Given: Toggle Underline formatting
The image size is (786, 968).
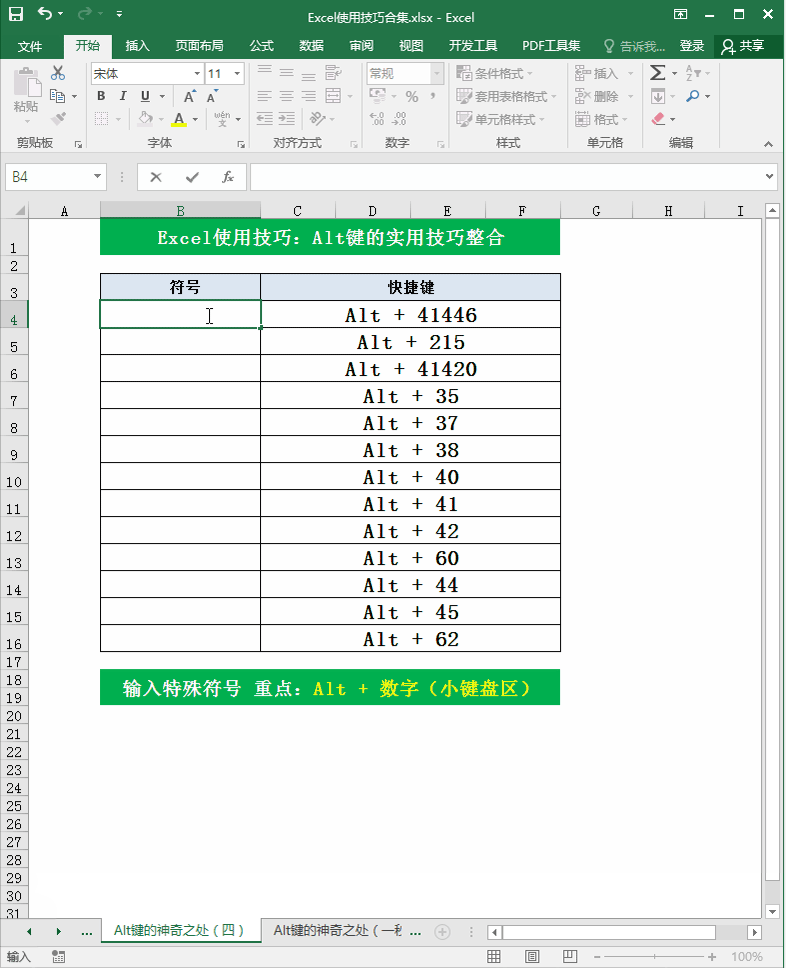Looking at the screenshot, I should pos(145,96).
